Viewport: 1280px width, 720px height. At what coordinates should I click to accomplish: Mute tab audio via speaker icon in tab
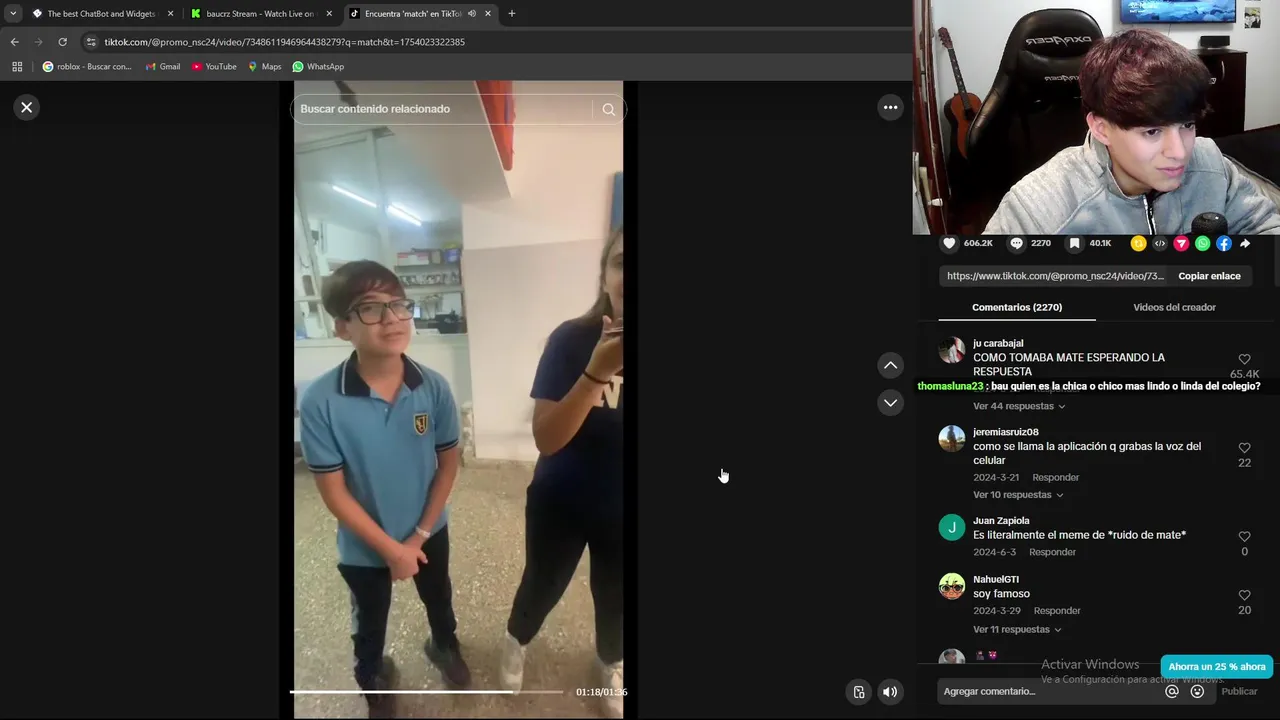pos(471,14)
